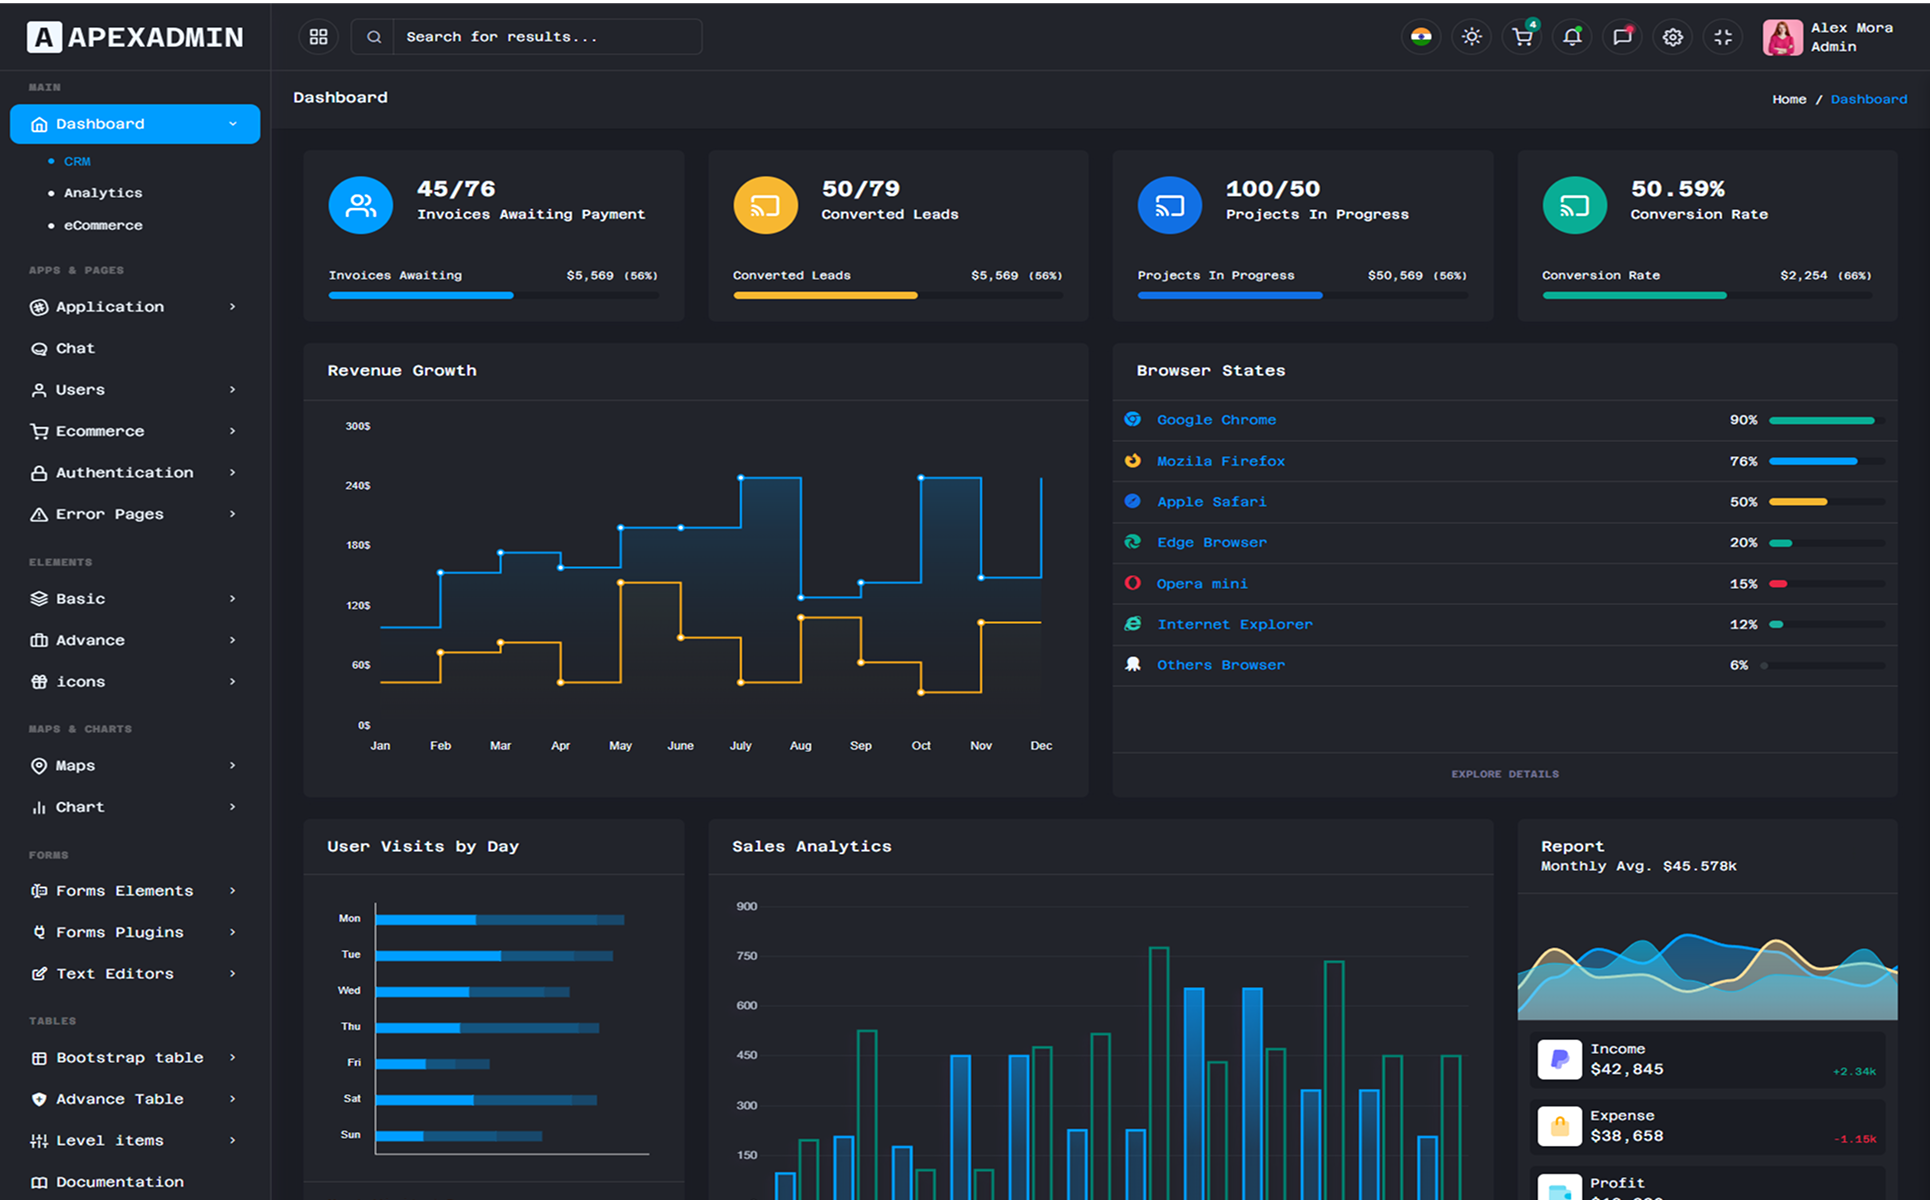1930x1200 pixels.
Task: Click the Projects In Progress blue icon
Action: point(1170,205)
